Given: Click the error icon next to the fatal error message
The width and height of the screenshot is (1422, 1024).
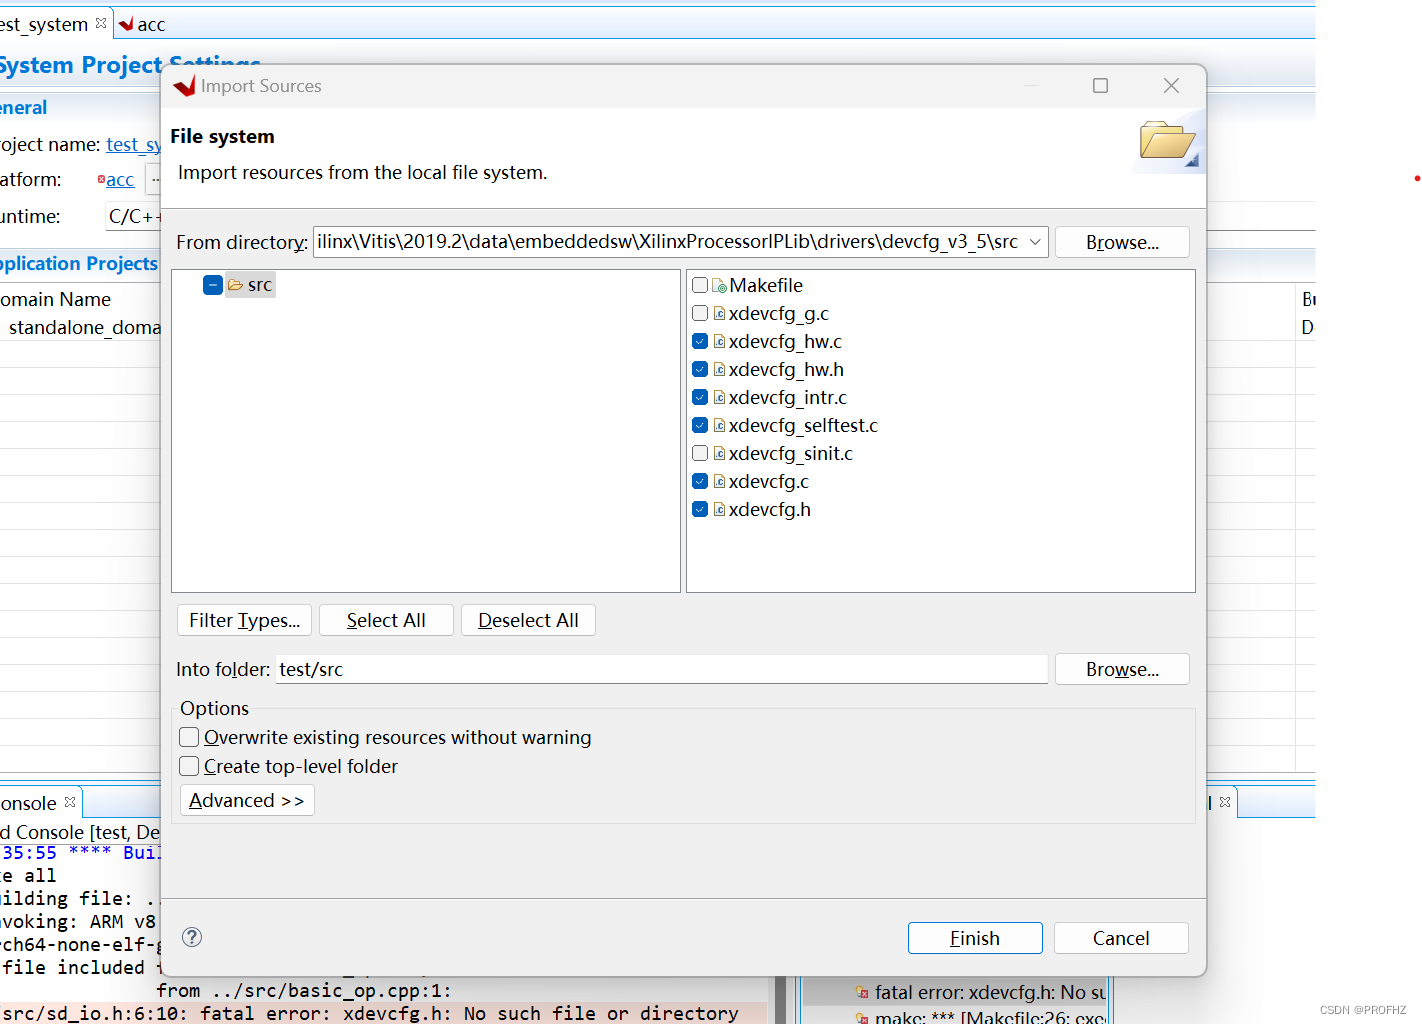Looking at the screenshot, I should pyautogui.click(x=861, y=992).
